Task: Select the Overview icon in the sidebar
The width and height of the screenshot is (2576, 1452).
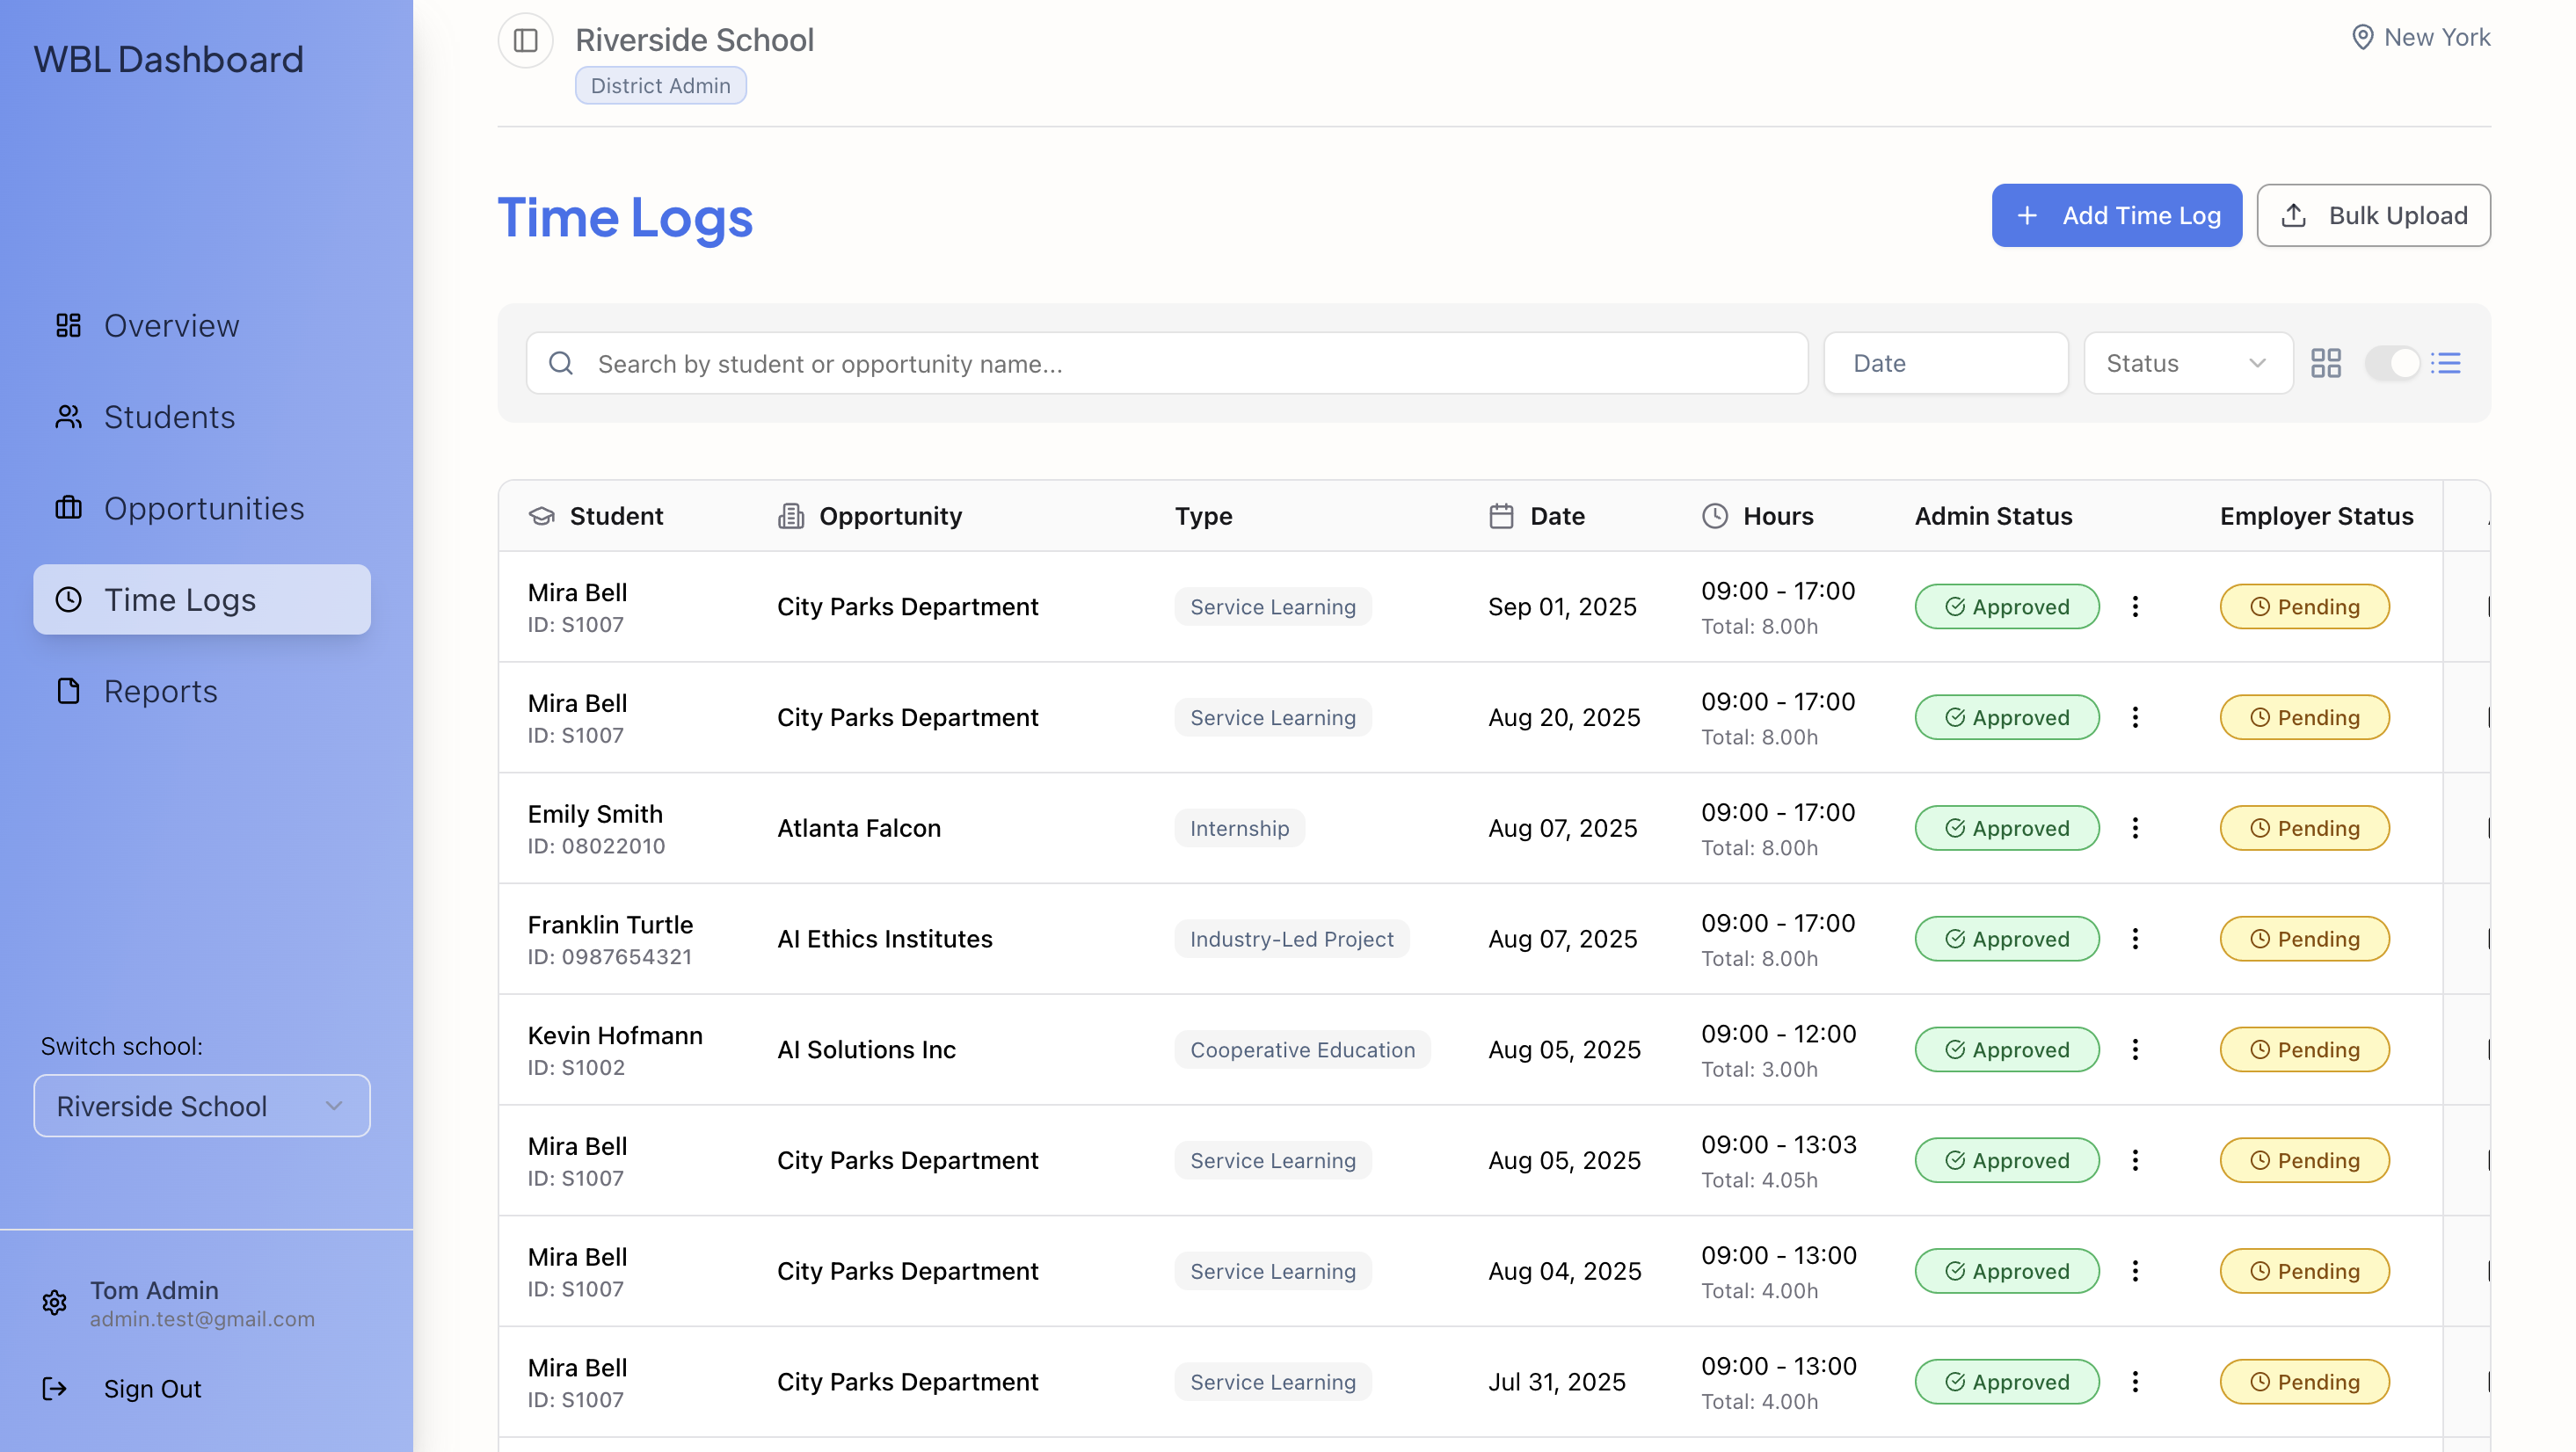Action: [68, 325]
